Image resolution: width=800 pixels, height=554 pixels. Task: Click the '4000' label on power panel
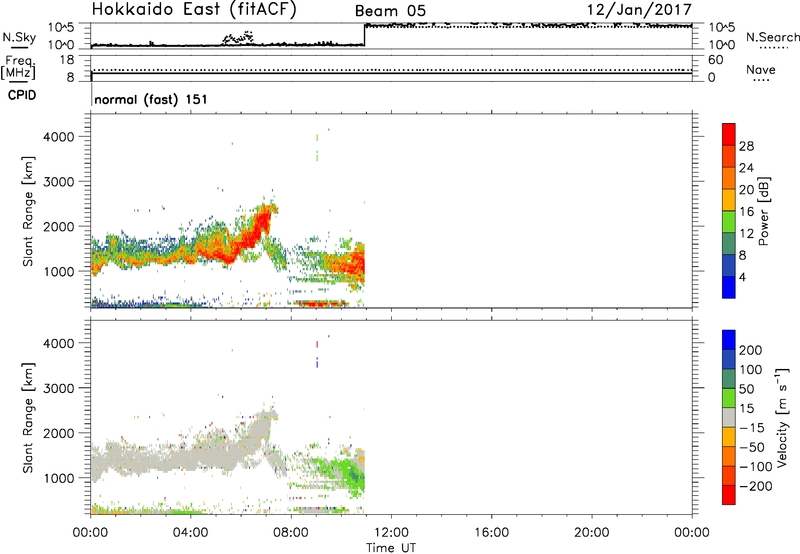[58, 137]
